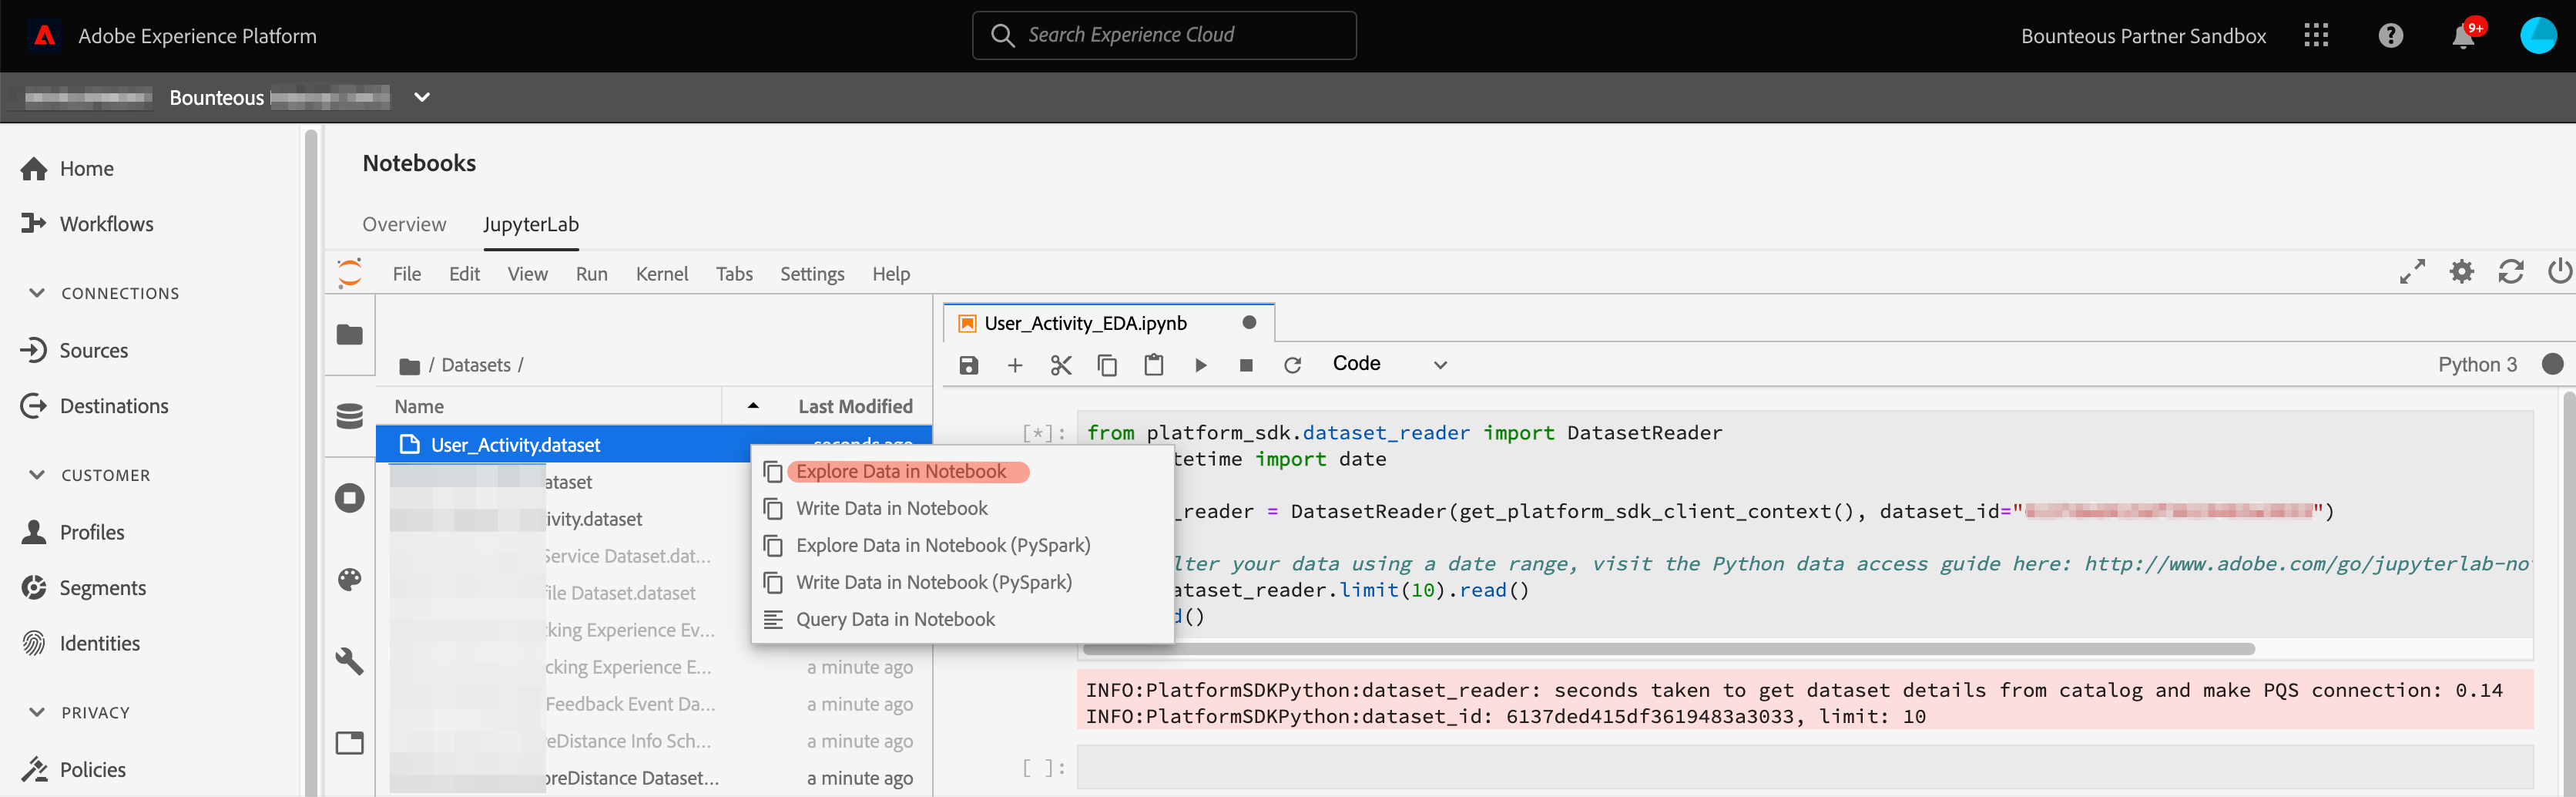Insert a cell with plus icon
2576x797 pixels.
(x=1014, y=366)
